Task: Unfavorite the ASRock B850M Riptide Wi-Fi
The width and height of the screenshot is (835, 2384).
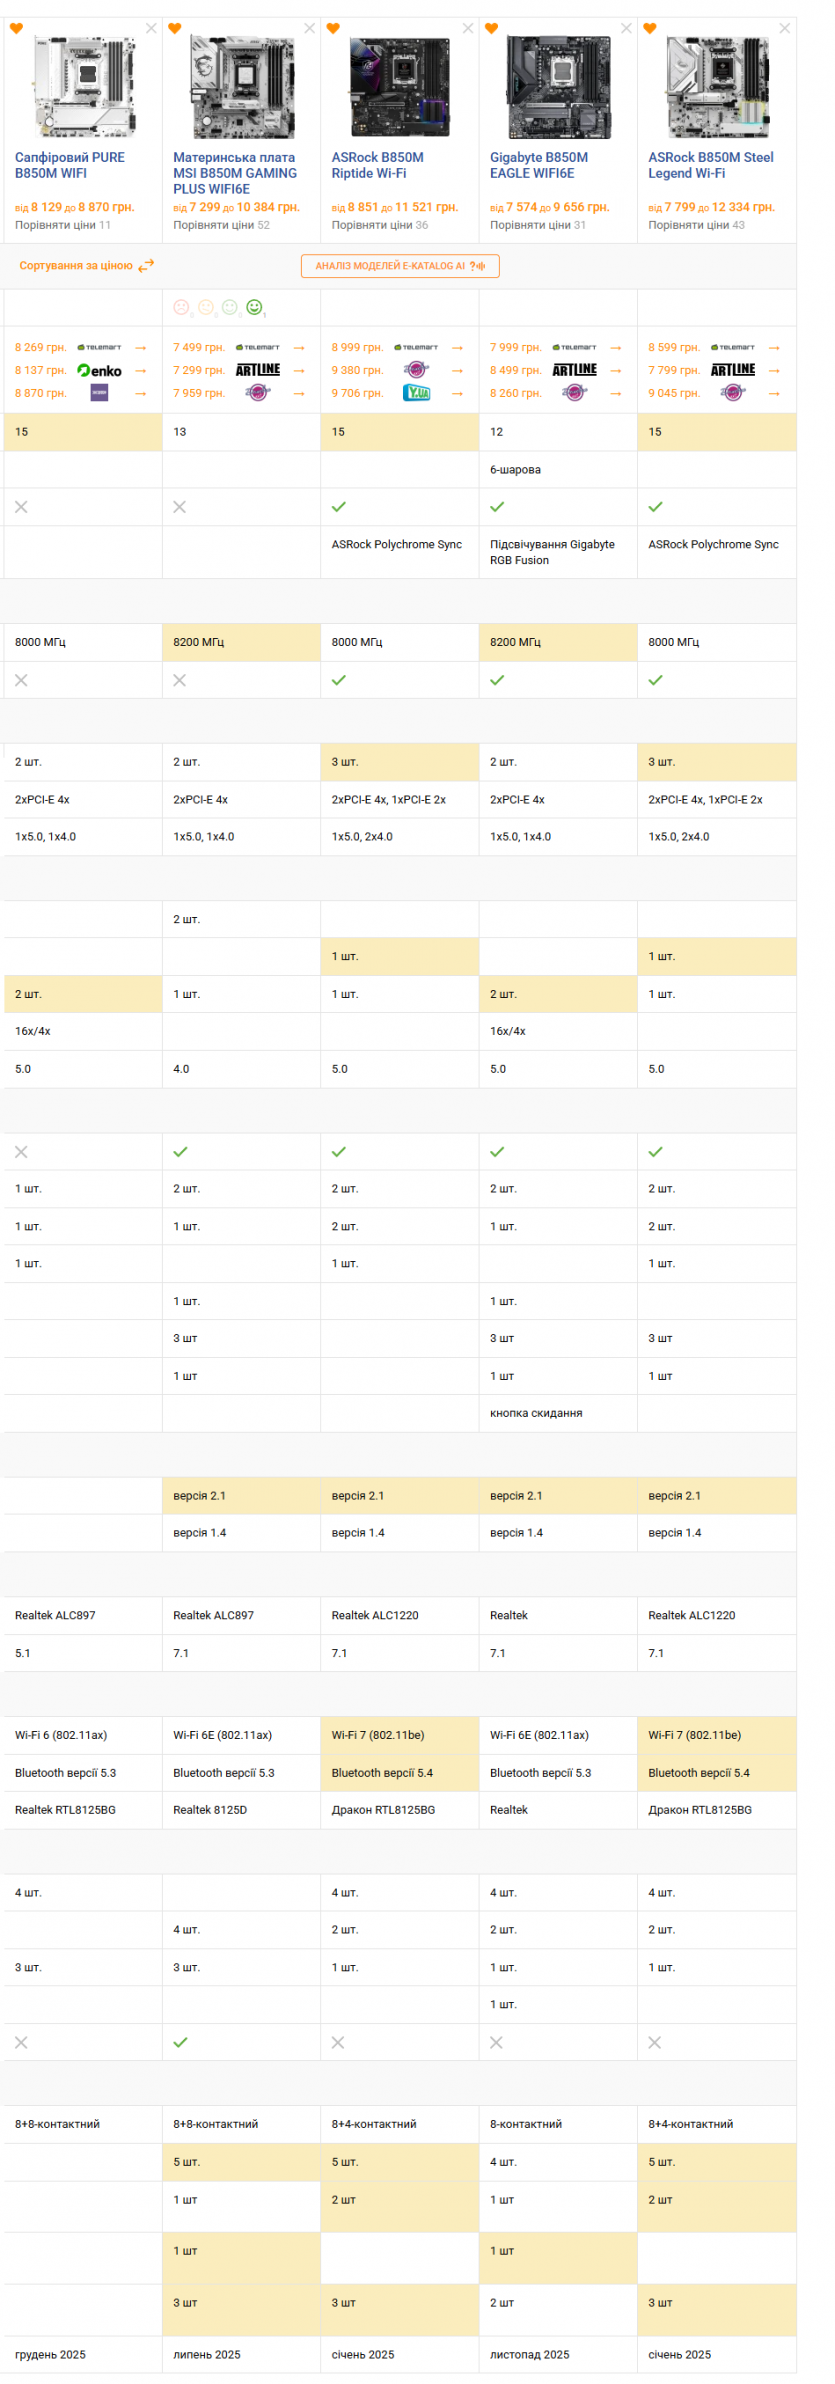Action: click(333, 29)
